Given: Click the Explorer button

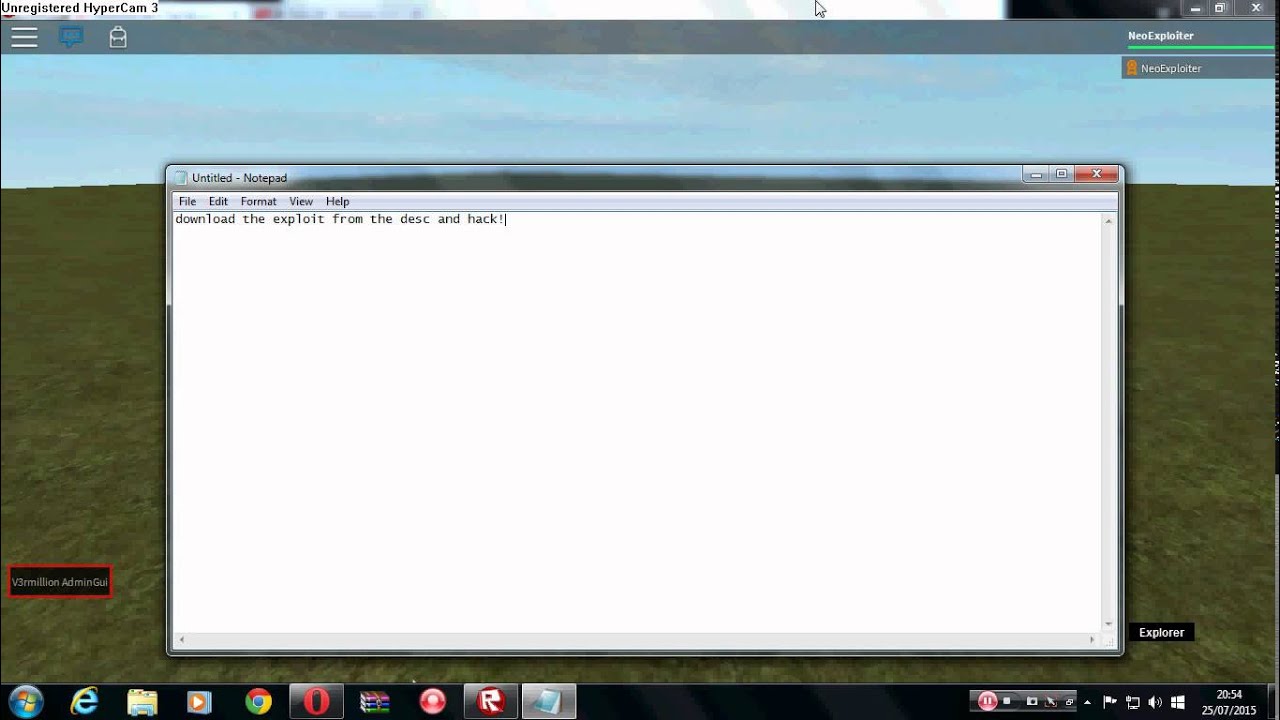Looking at the screenshot, I should [x=1161, y=632].
